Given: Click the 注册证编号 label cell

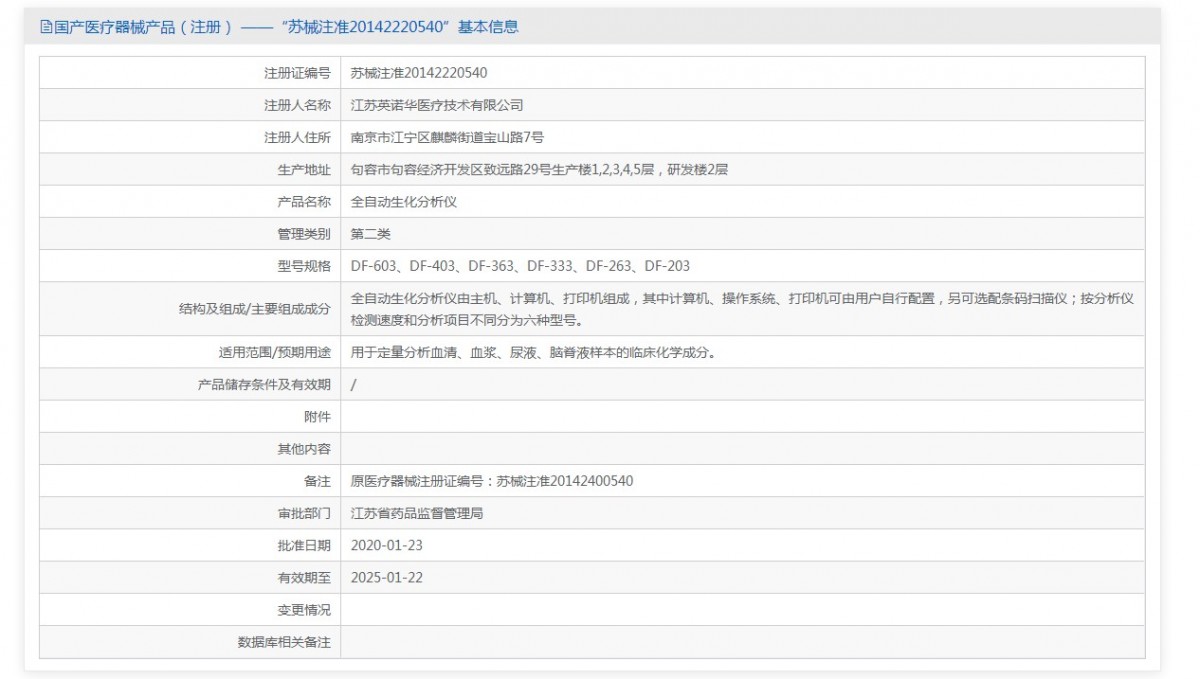Looking at the screenshot, I should point(190,73).
